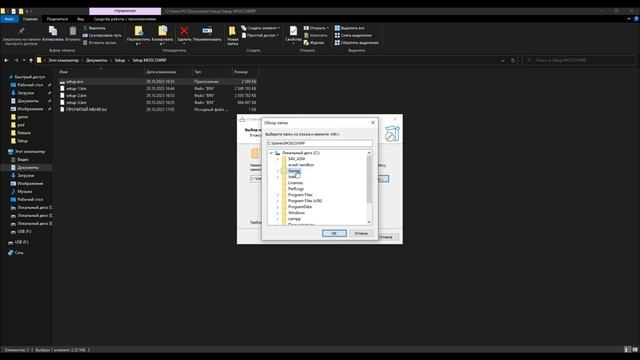This screenshot has width=640, height=360.
Task: Click Cancel (Отмена) in Browse for Folder dialog
Action: [x=361, y=233]
